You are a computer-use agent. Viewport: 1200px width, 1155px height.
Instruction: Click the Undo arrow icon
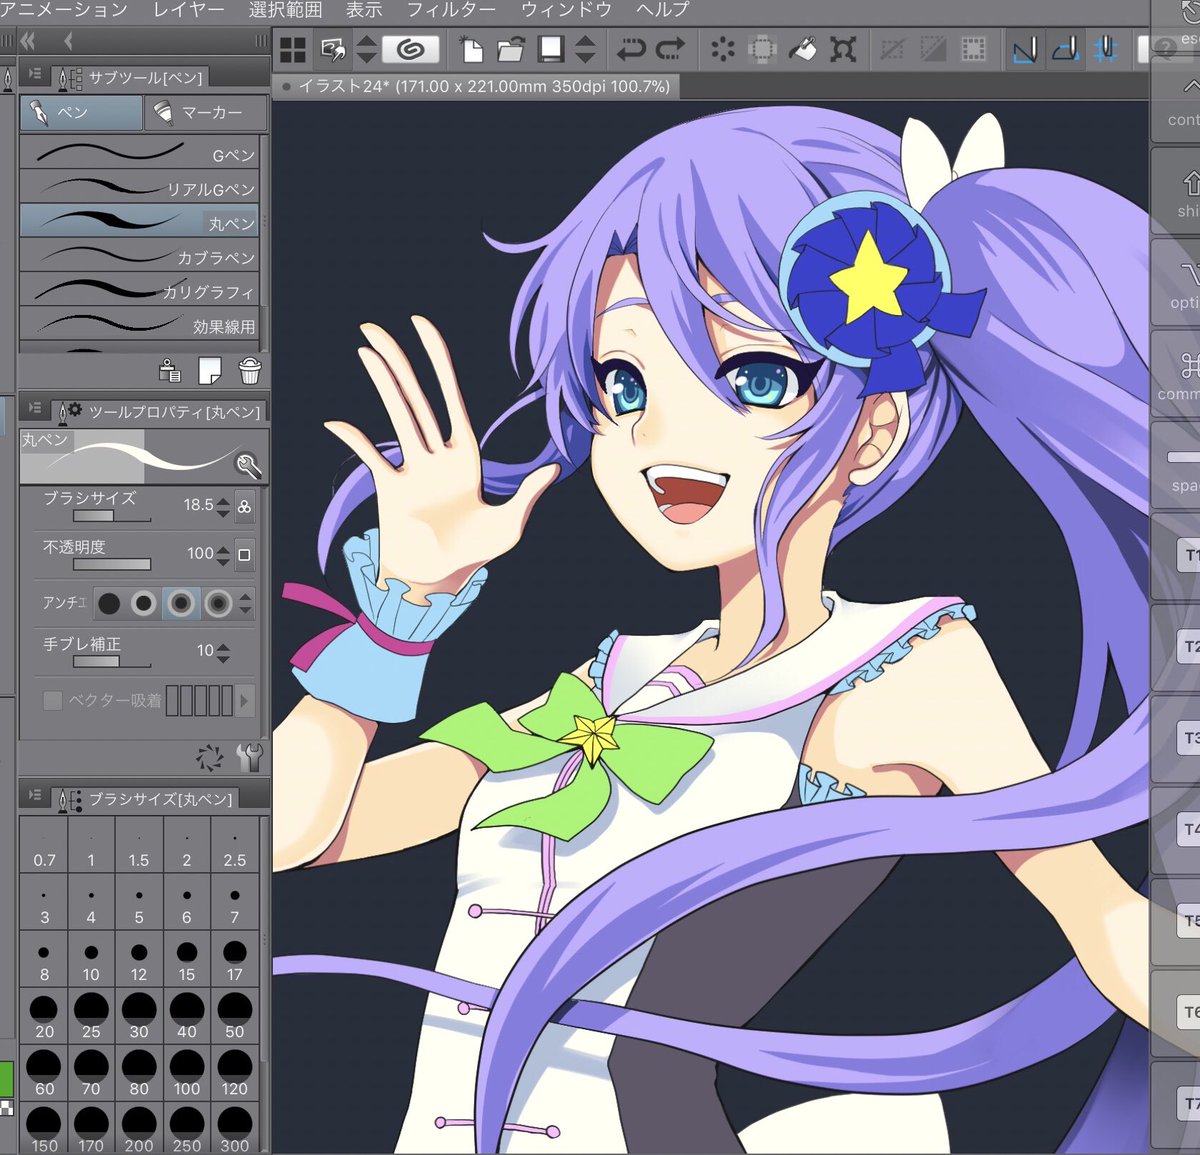(x=631, y=48)
